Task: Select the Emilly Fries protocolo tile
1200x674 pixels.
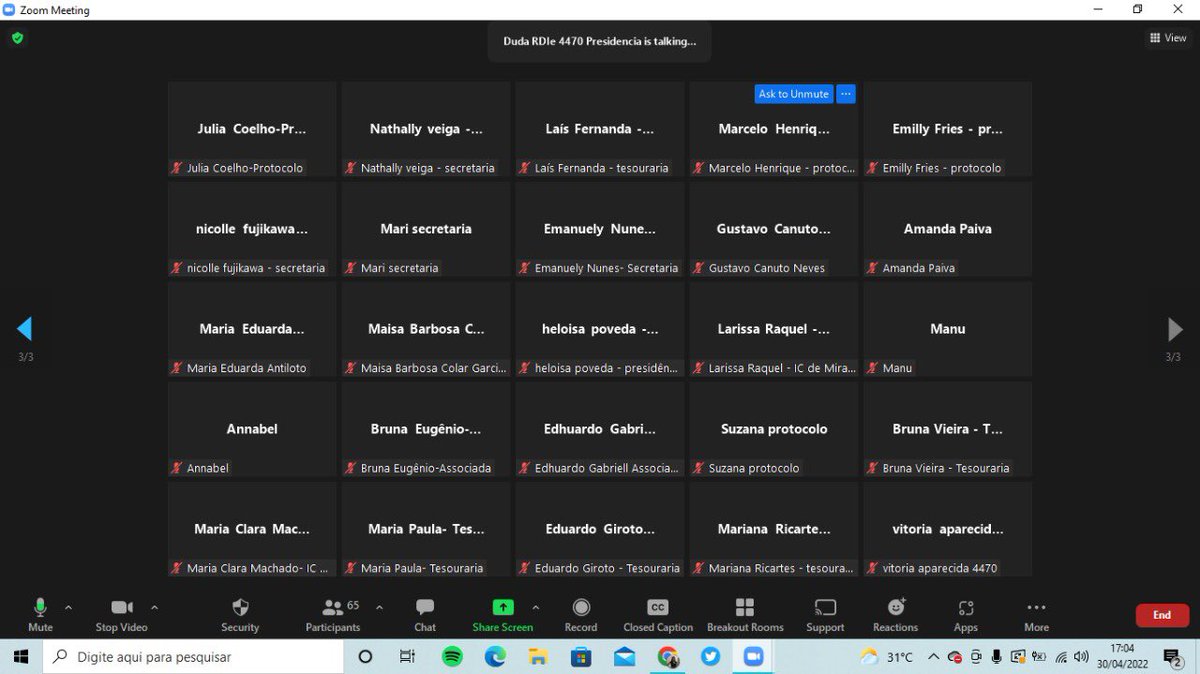Action: pyautogui.click(x=948, y=129)
